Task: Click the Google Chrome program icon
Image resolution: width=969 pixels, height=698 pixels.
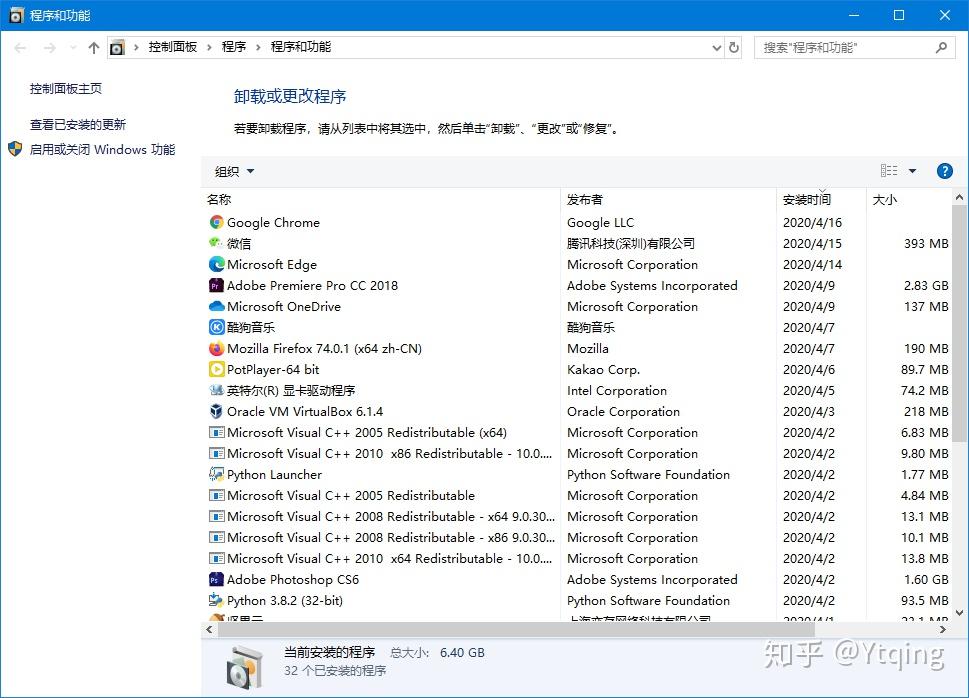Action: [216, 223]
